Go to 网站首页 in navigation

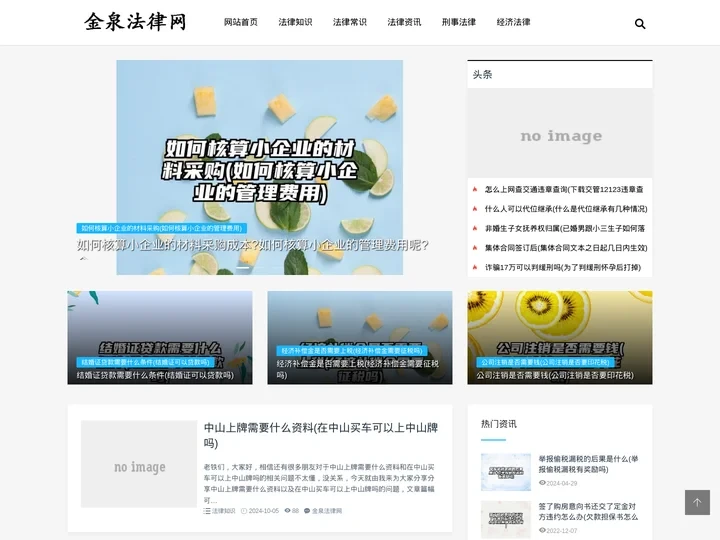point(241,22)
